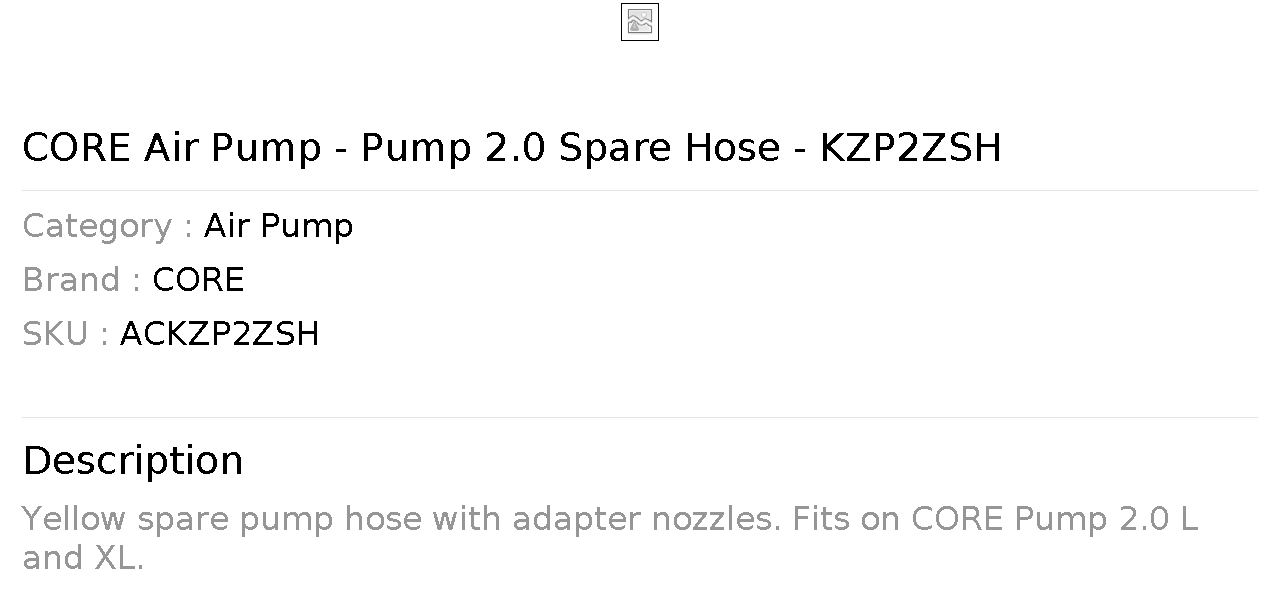Image resolution: width=1280 pixels, height=599 pixels.
Task: Click the 'Category :' label
Action: coord(107,226)
